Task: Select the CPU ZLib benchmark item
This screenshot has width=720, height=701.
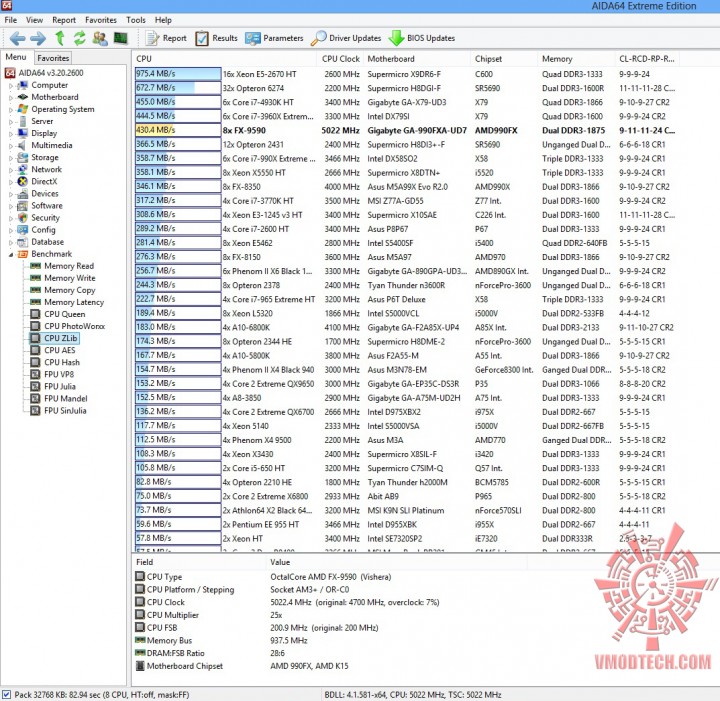Action: pos(55,338)
